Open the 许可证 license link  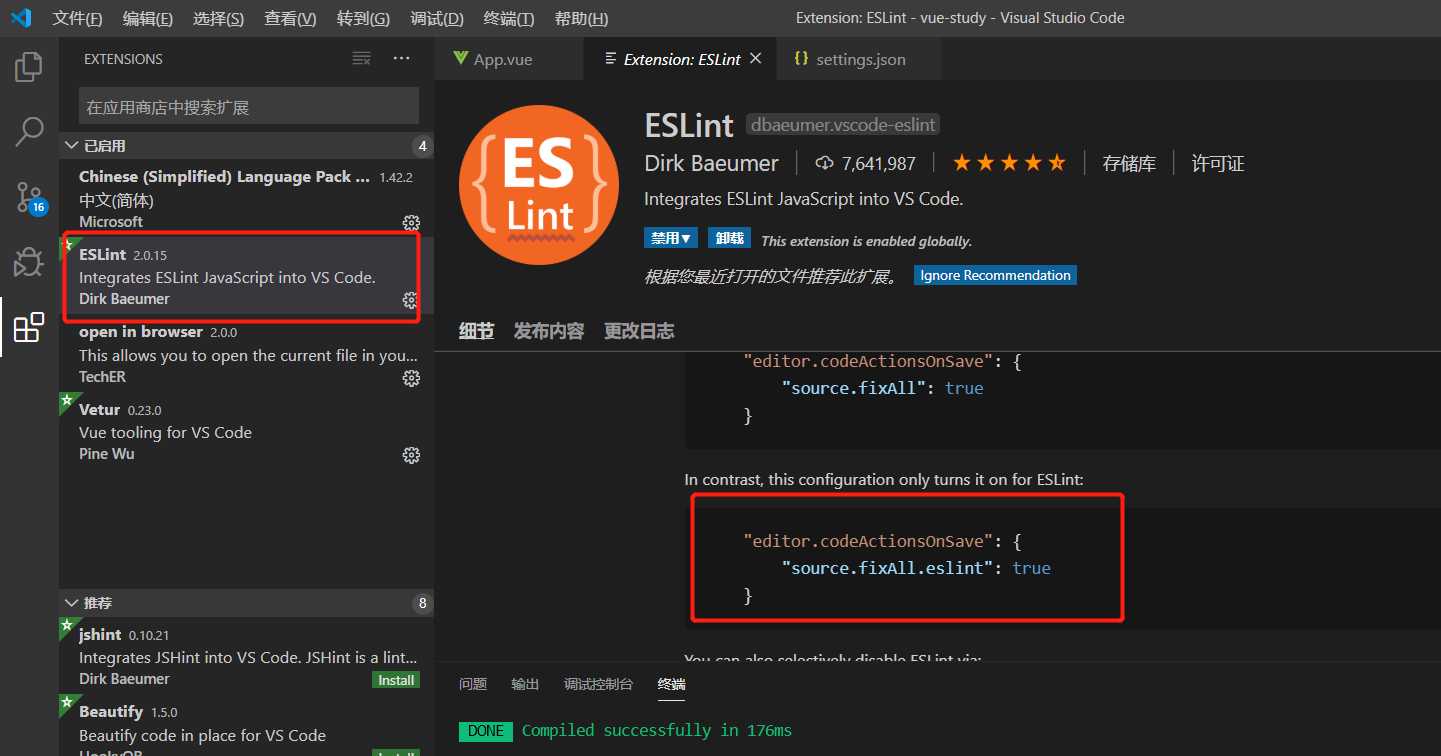tap(1218, 163)
